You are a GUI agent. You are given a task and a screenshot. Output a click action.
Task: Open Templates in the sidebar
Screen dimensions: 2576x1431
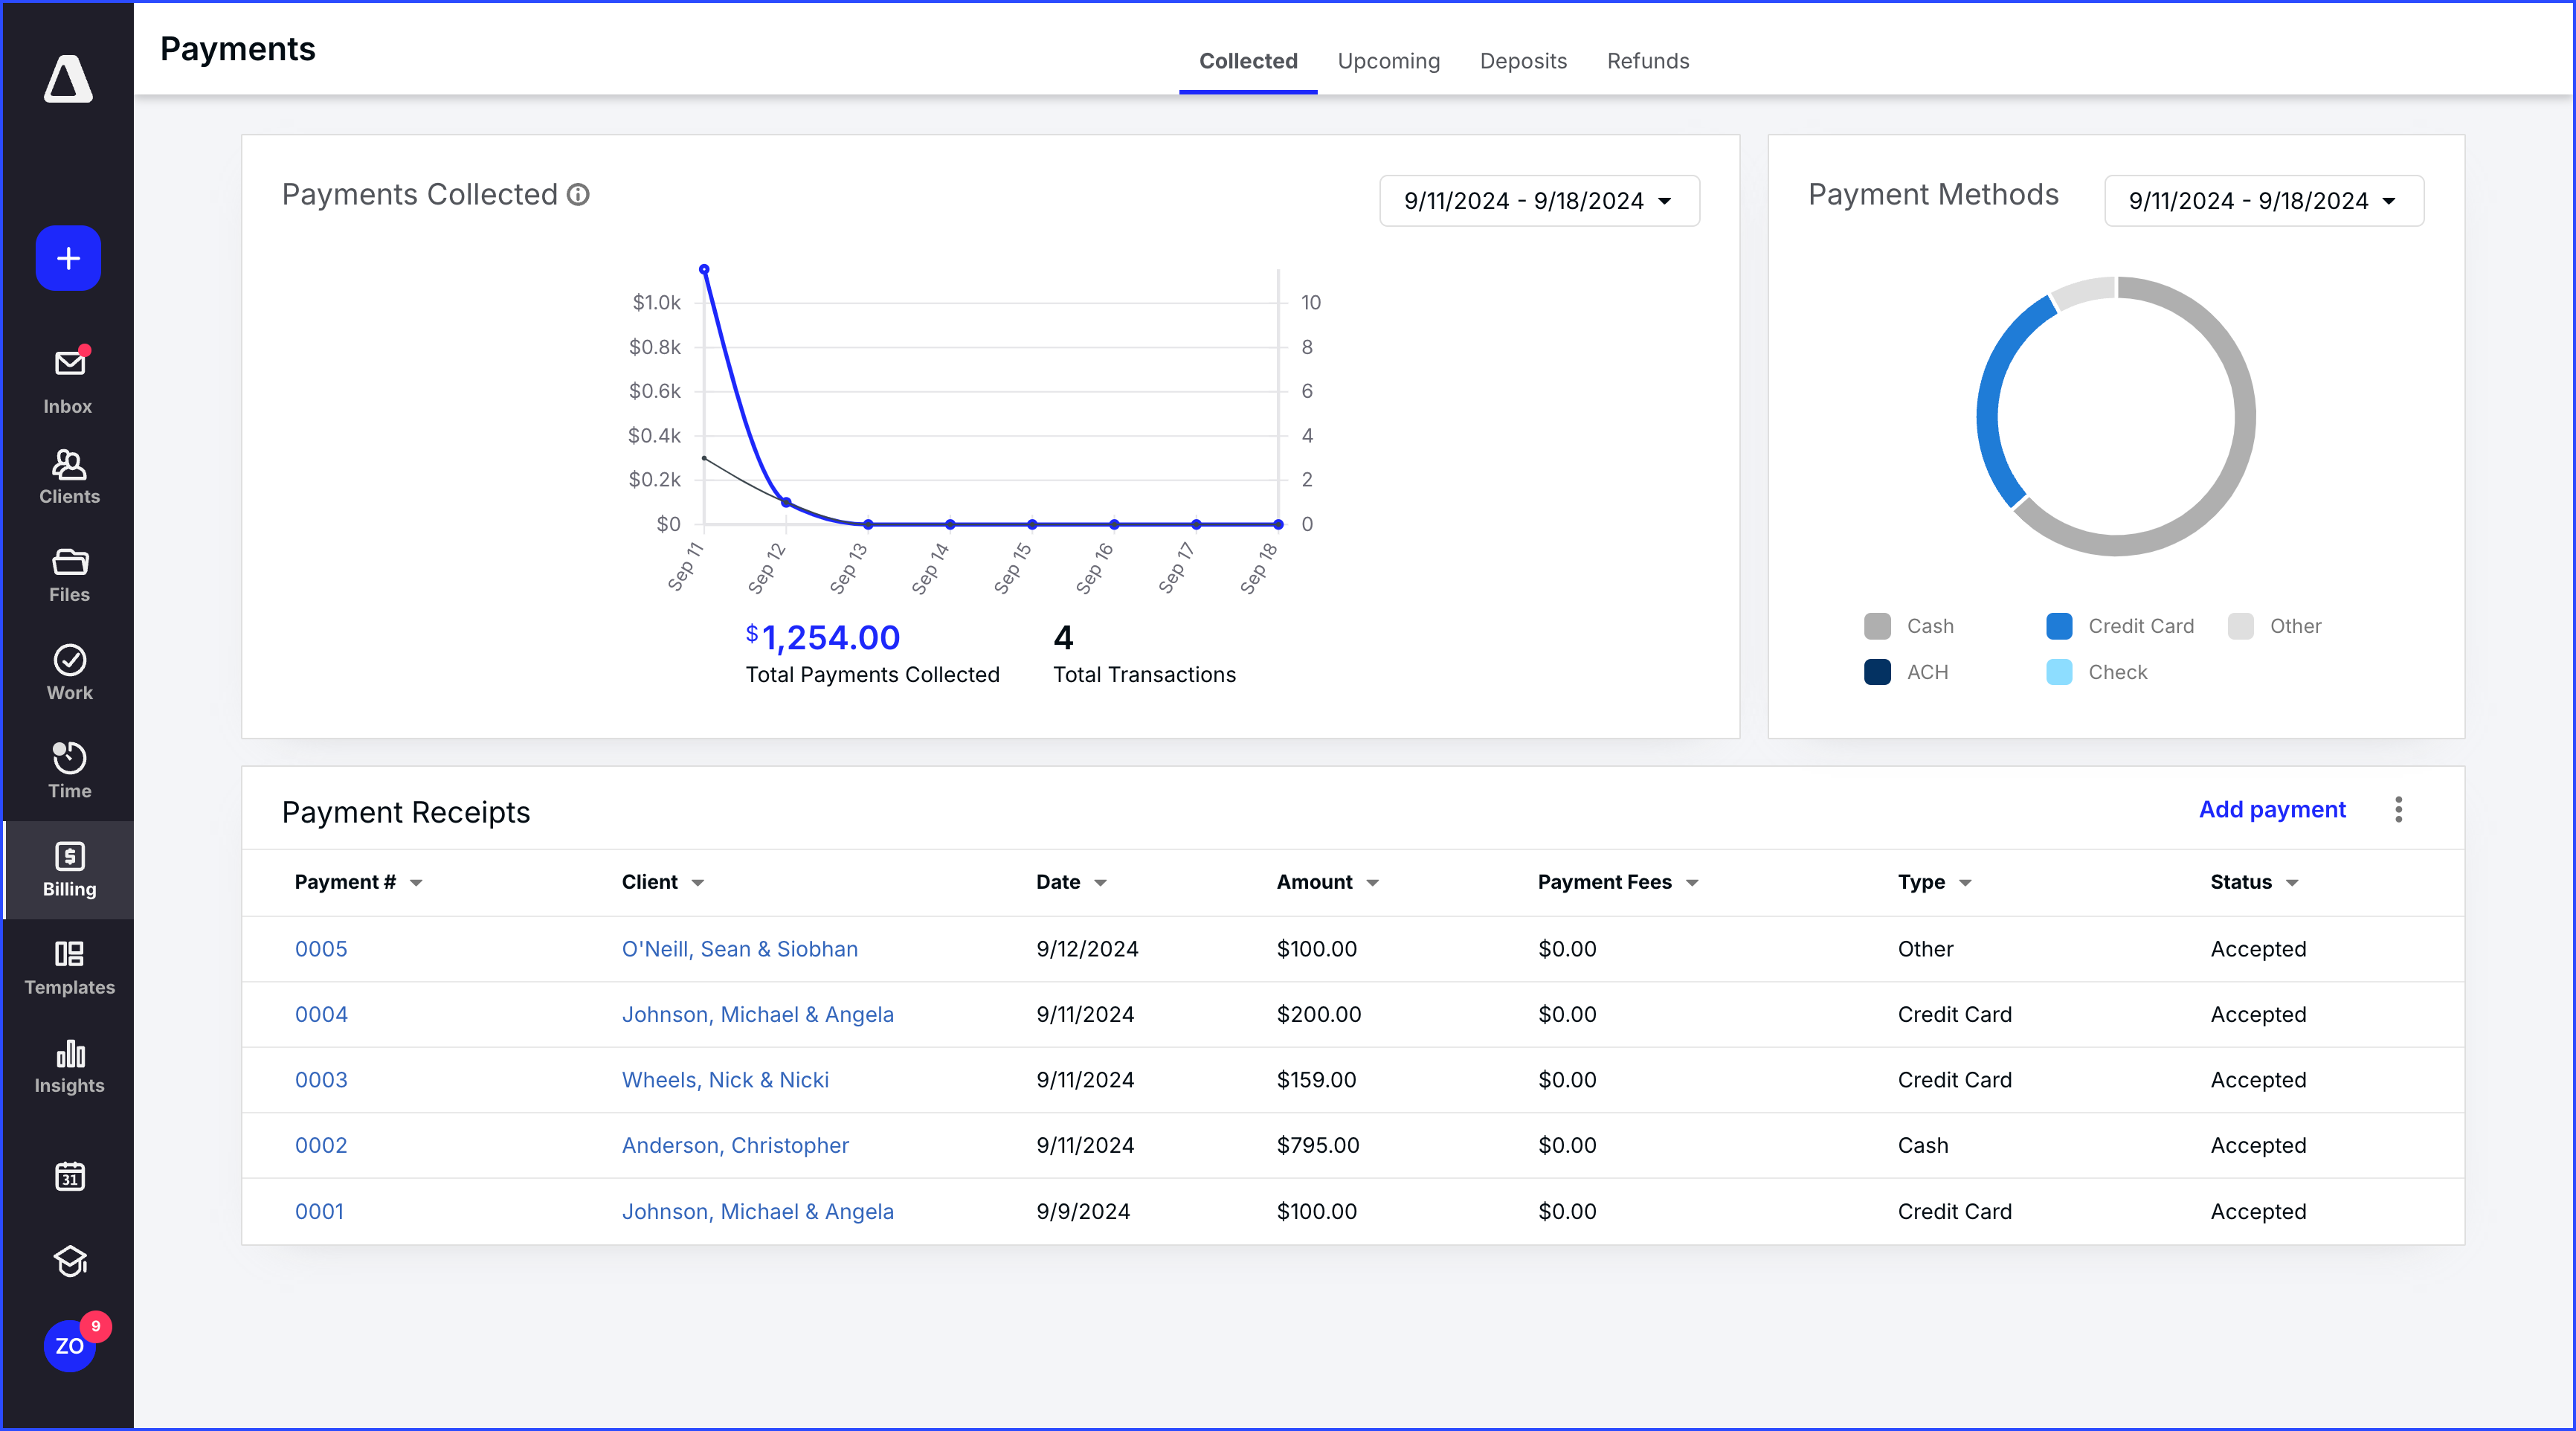(x=68, y=967)
